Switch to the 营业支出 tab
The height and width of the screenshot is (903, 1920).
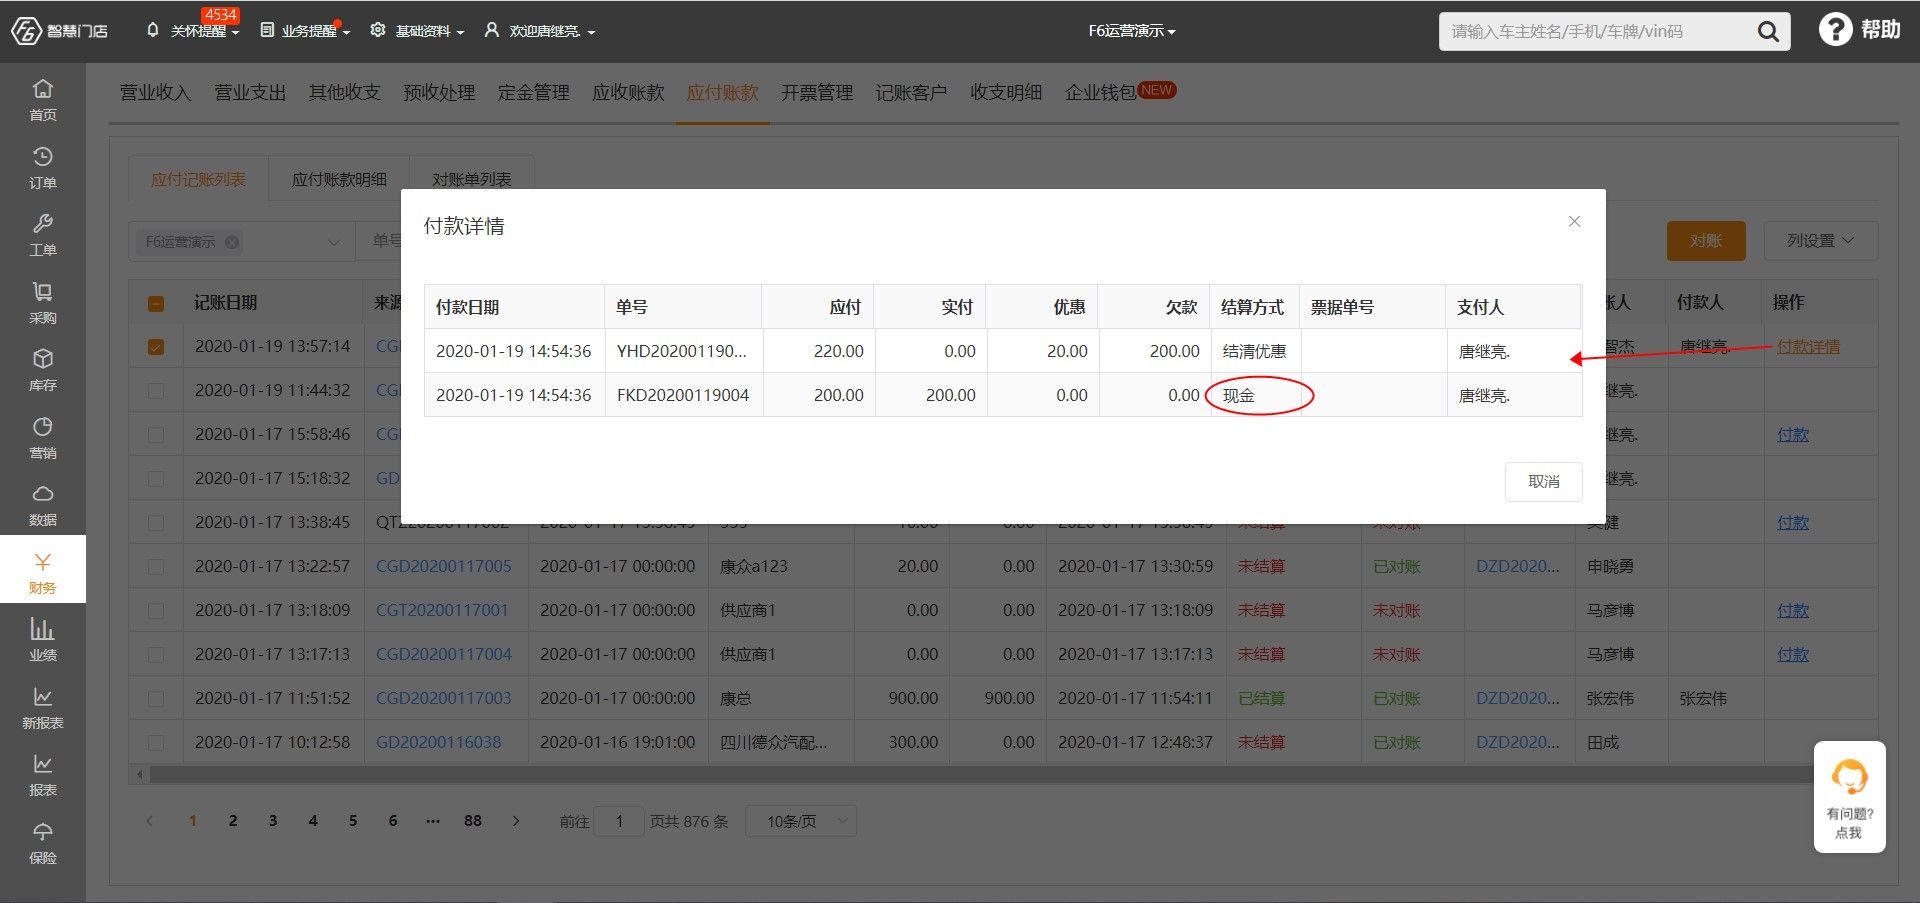(250, 93)
